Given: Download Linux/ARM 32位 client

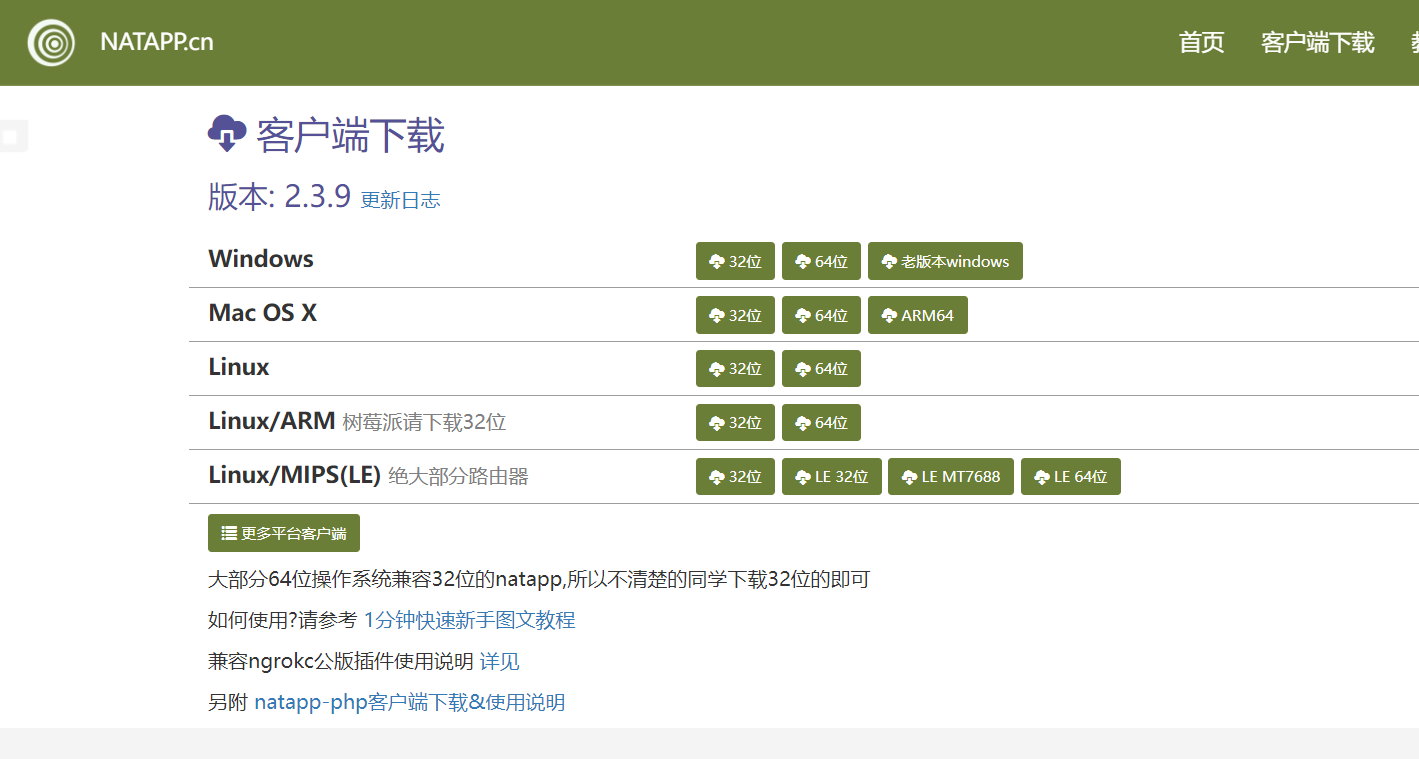Looking at the screenshot, I should pyautogui.click(x=735, y=423).
